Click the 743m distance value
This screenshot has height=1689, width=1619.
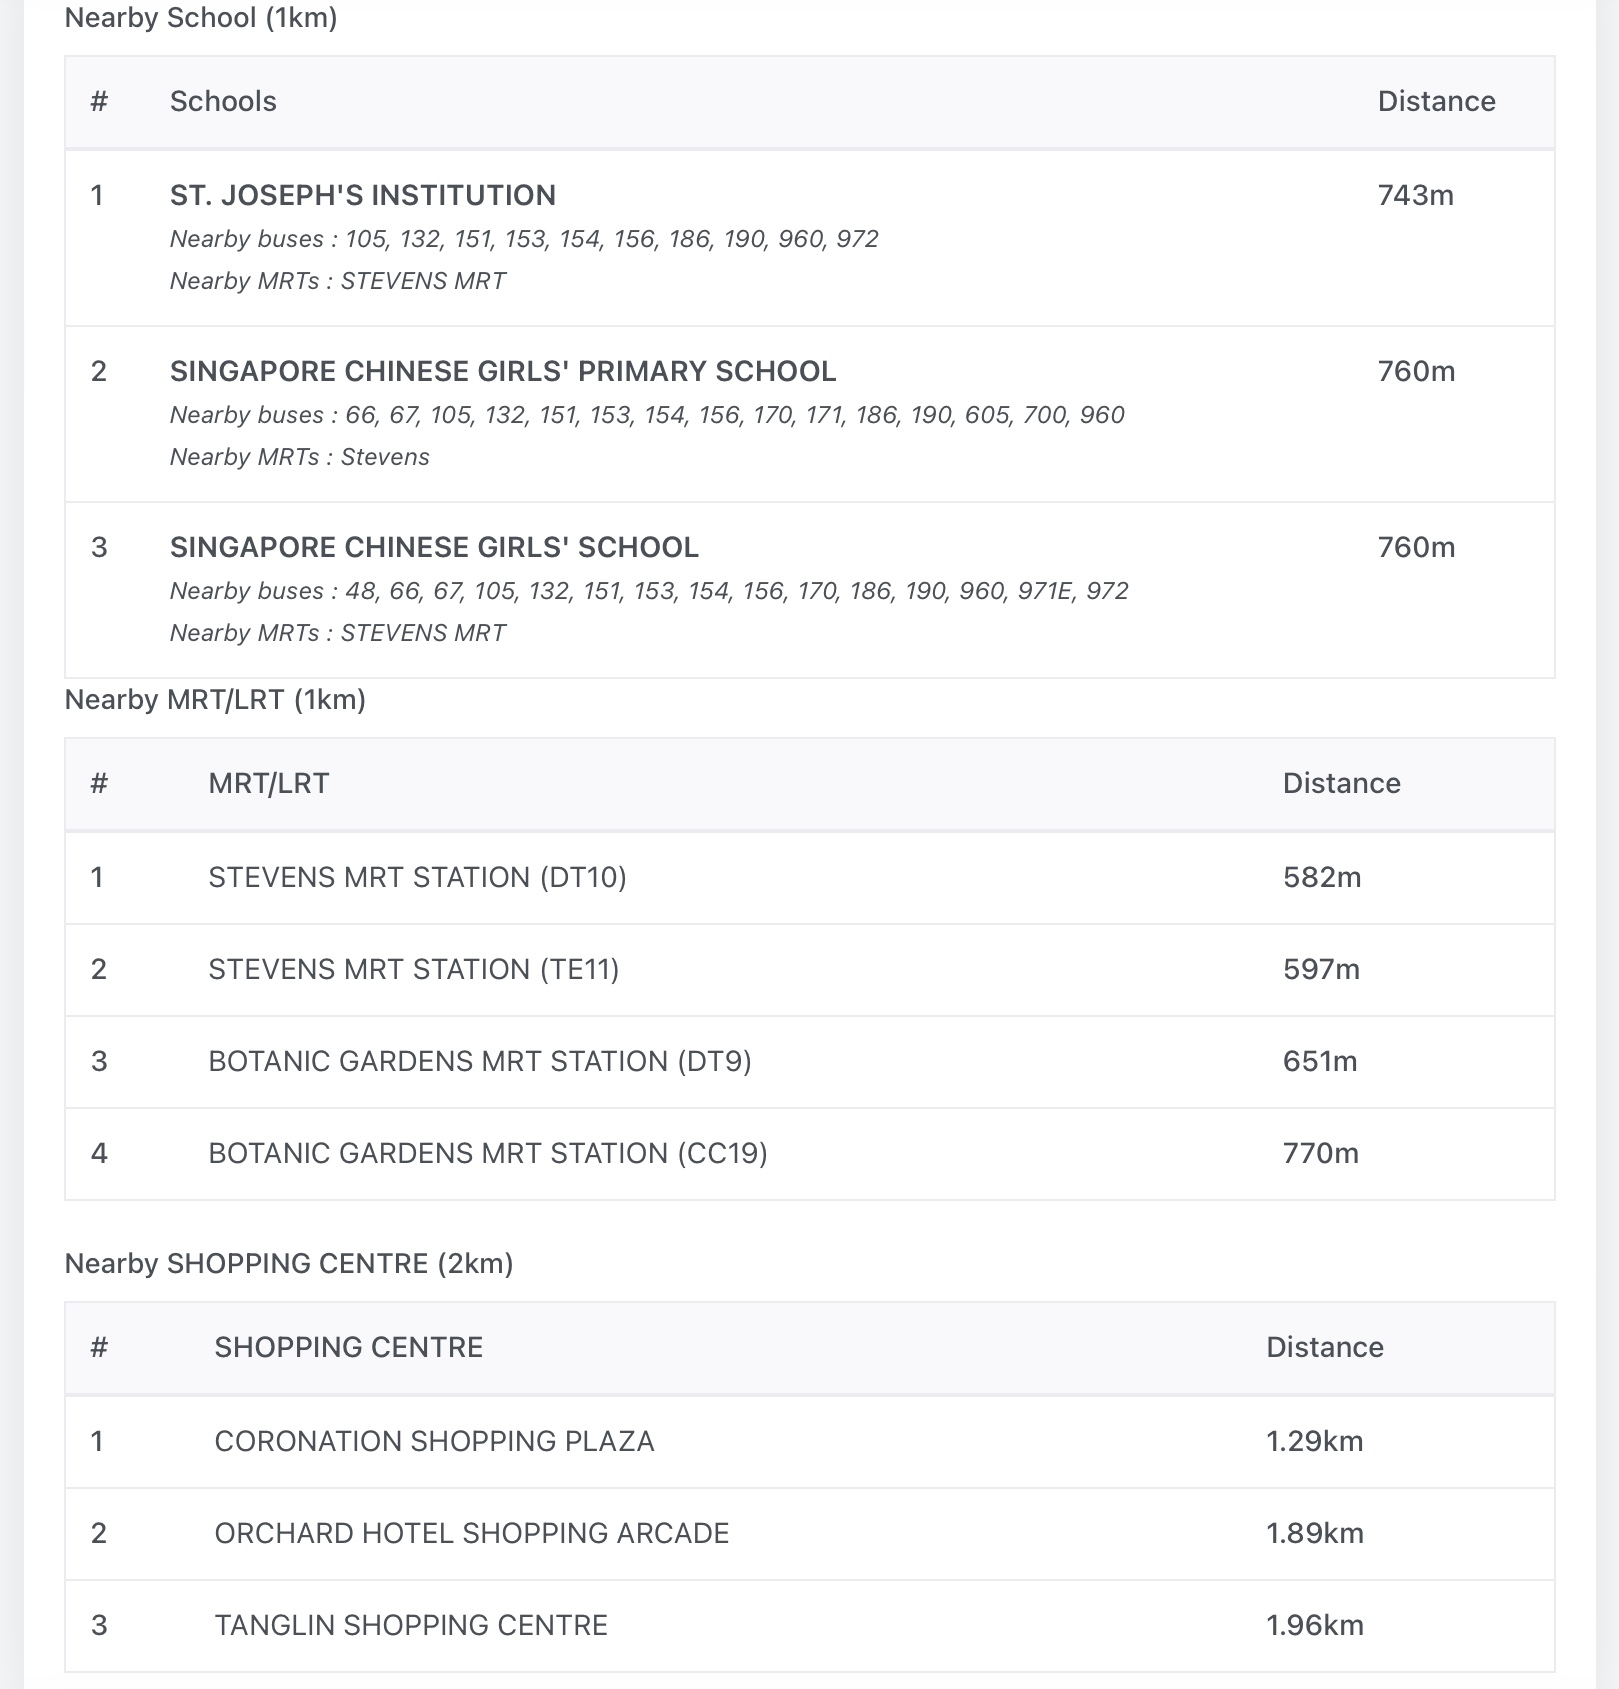[1415, 195]
